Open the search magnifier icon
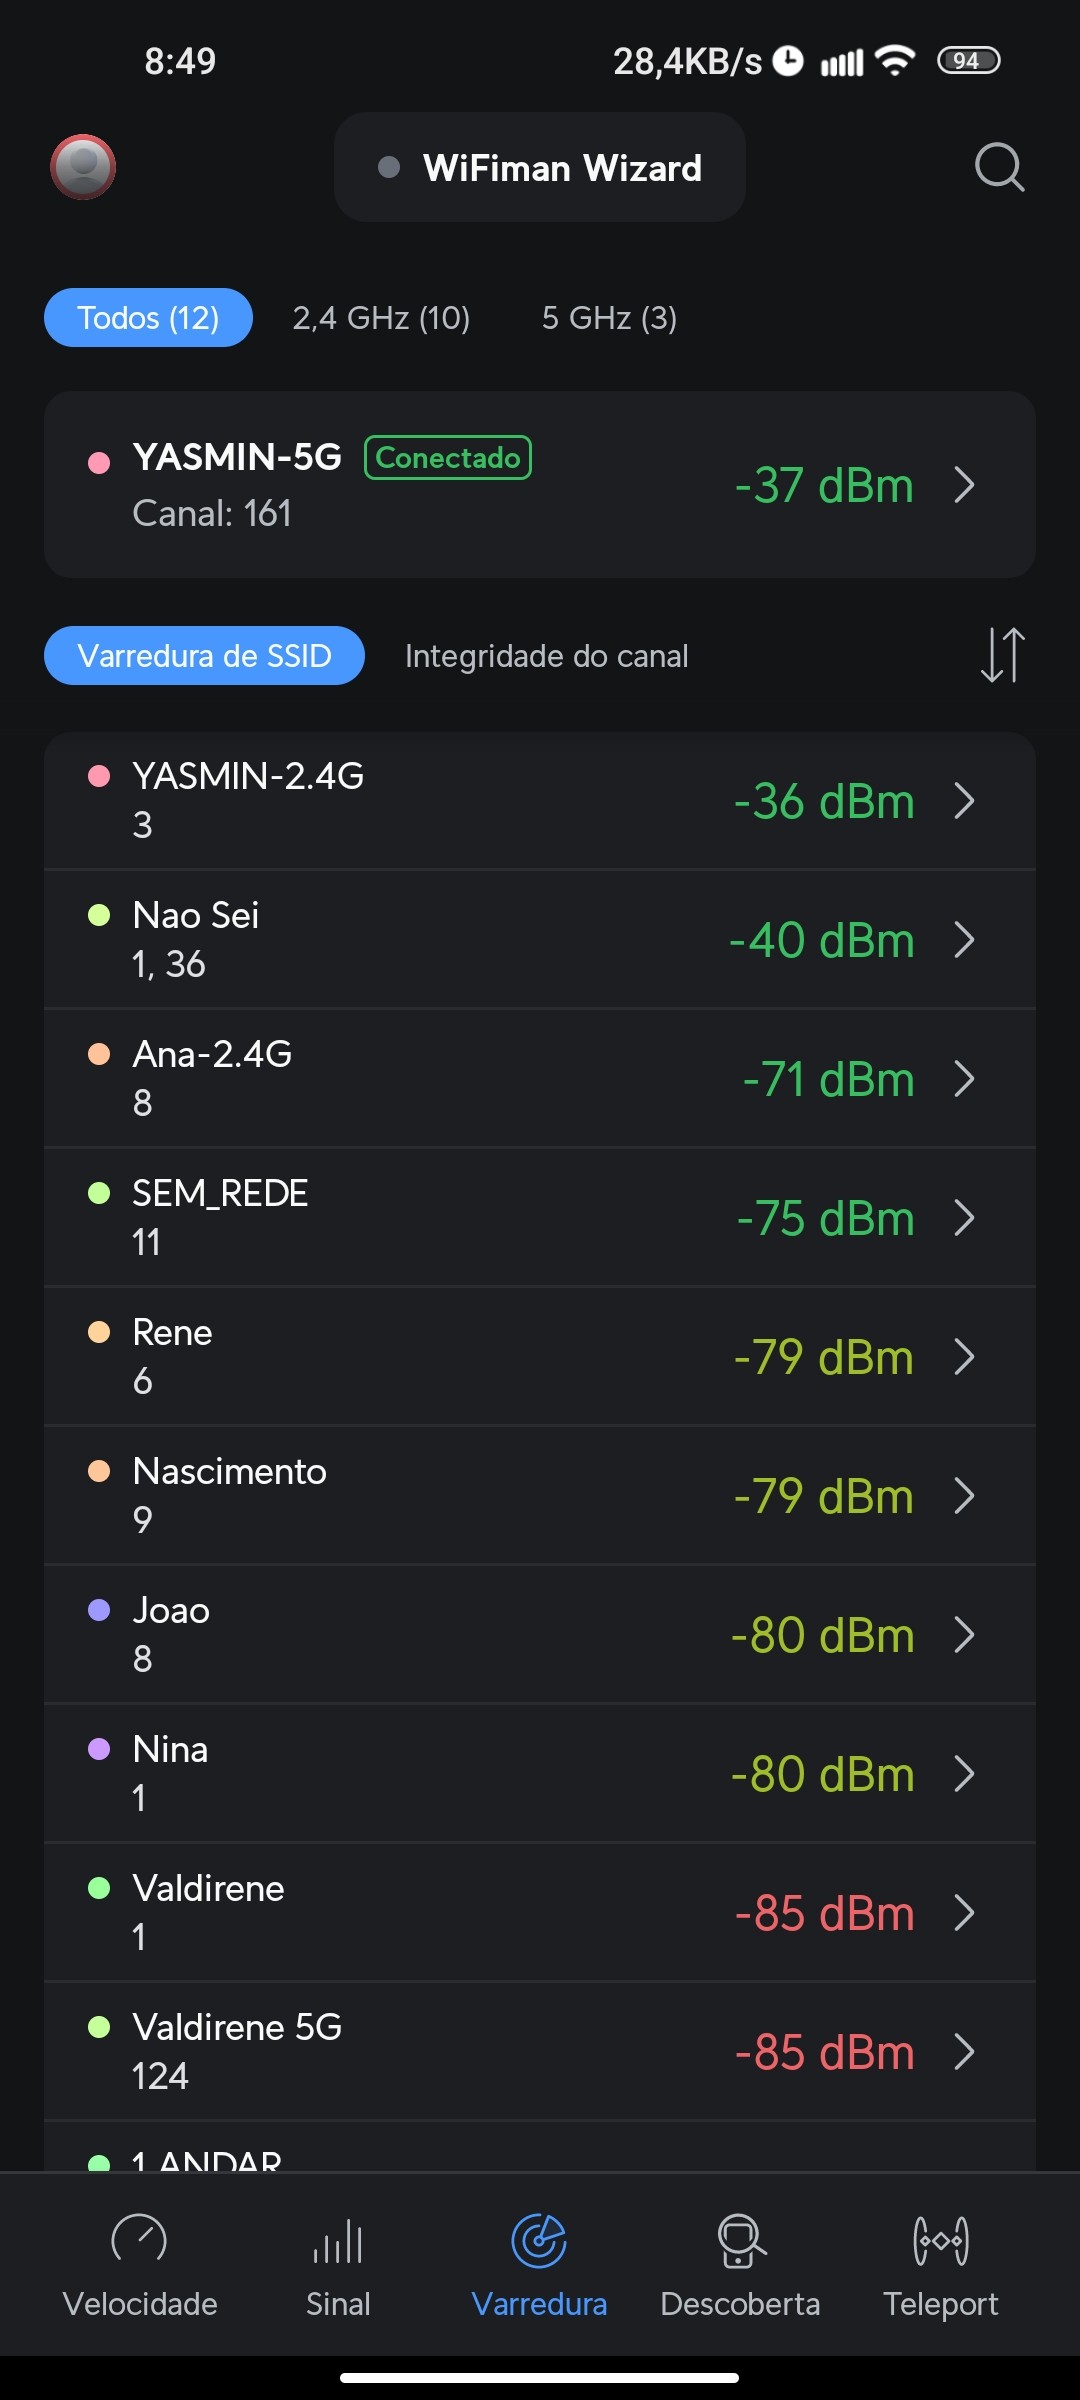Screen dimensions: 1080x2400 pos(999,167)
